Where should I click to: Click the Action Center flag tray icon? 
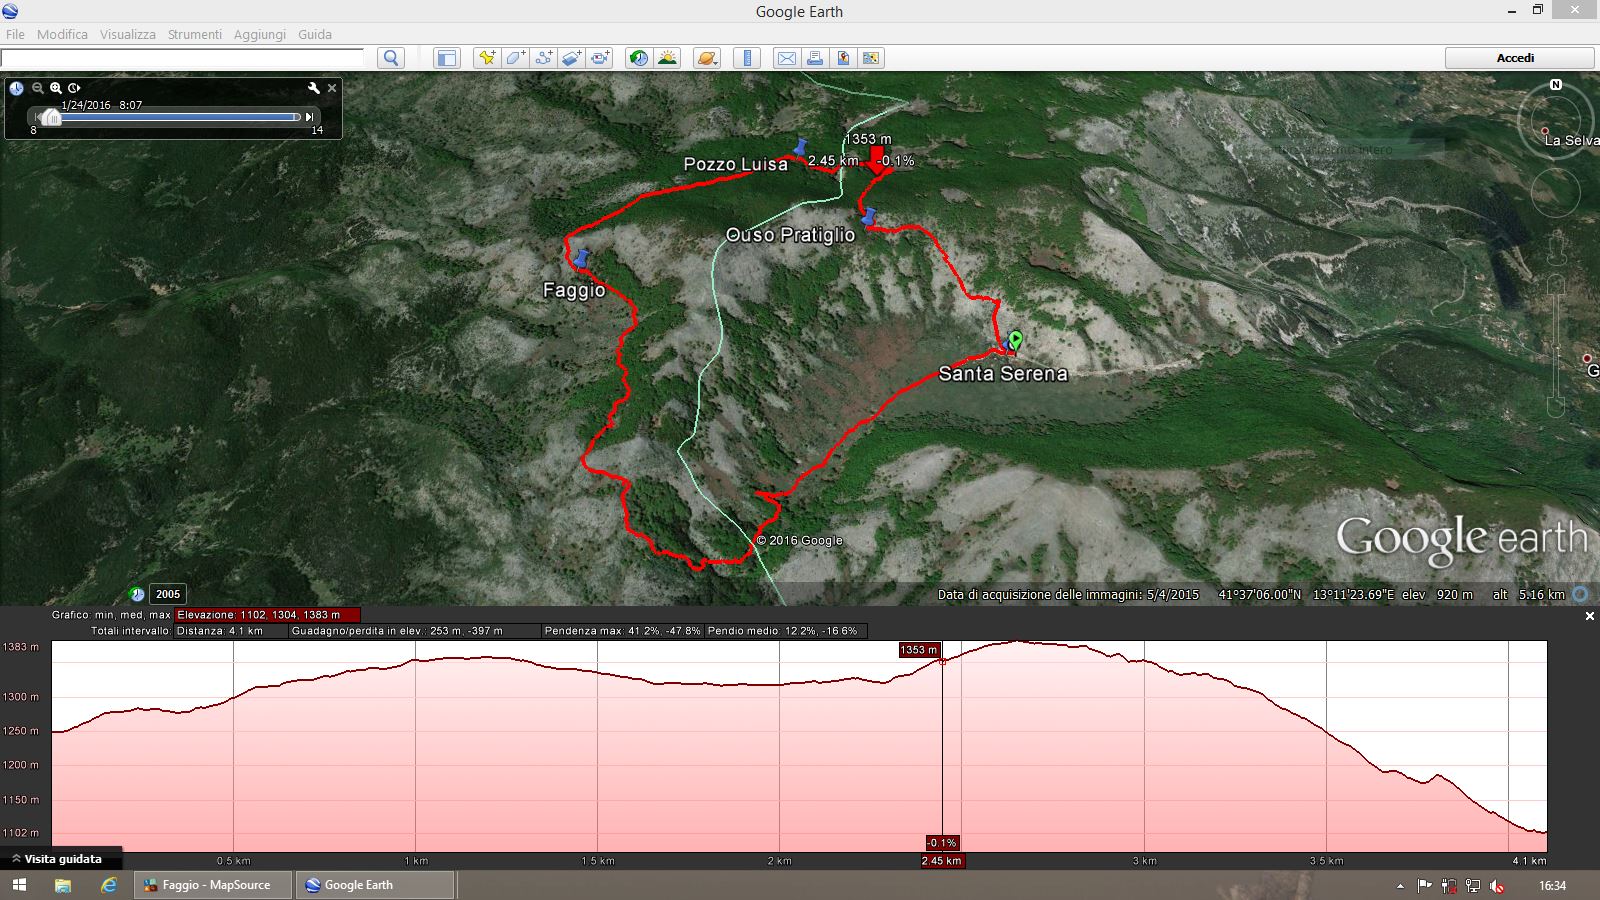[1425, 886]
